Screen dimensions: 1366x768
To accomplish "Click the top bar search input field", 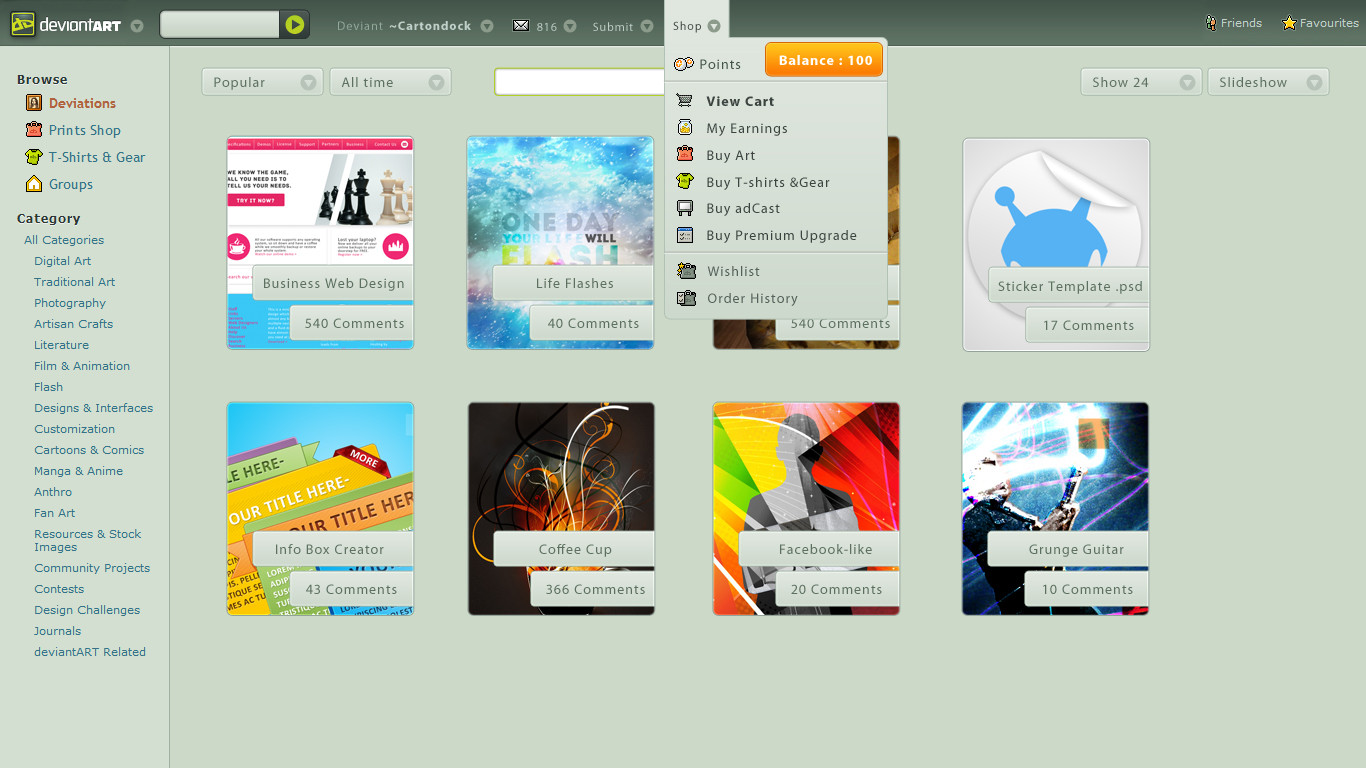I will click(x=219, y=25).
